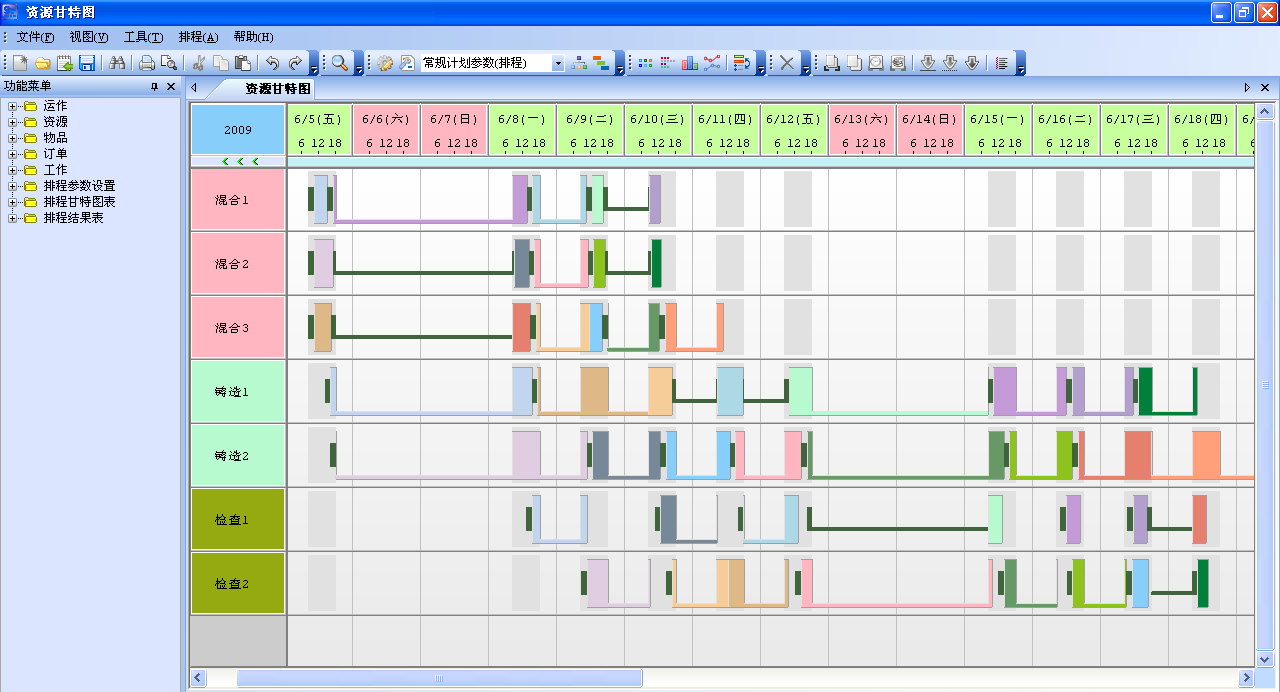
Task: Click the horizontal scrollbar thumb
Action: pyautogui.click(x=439, y=678)
